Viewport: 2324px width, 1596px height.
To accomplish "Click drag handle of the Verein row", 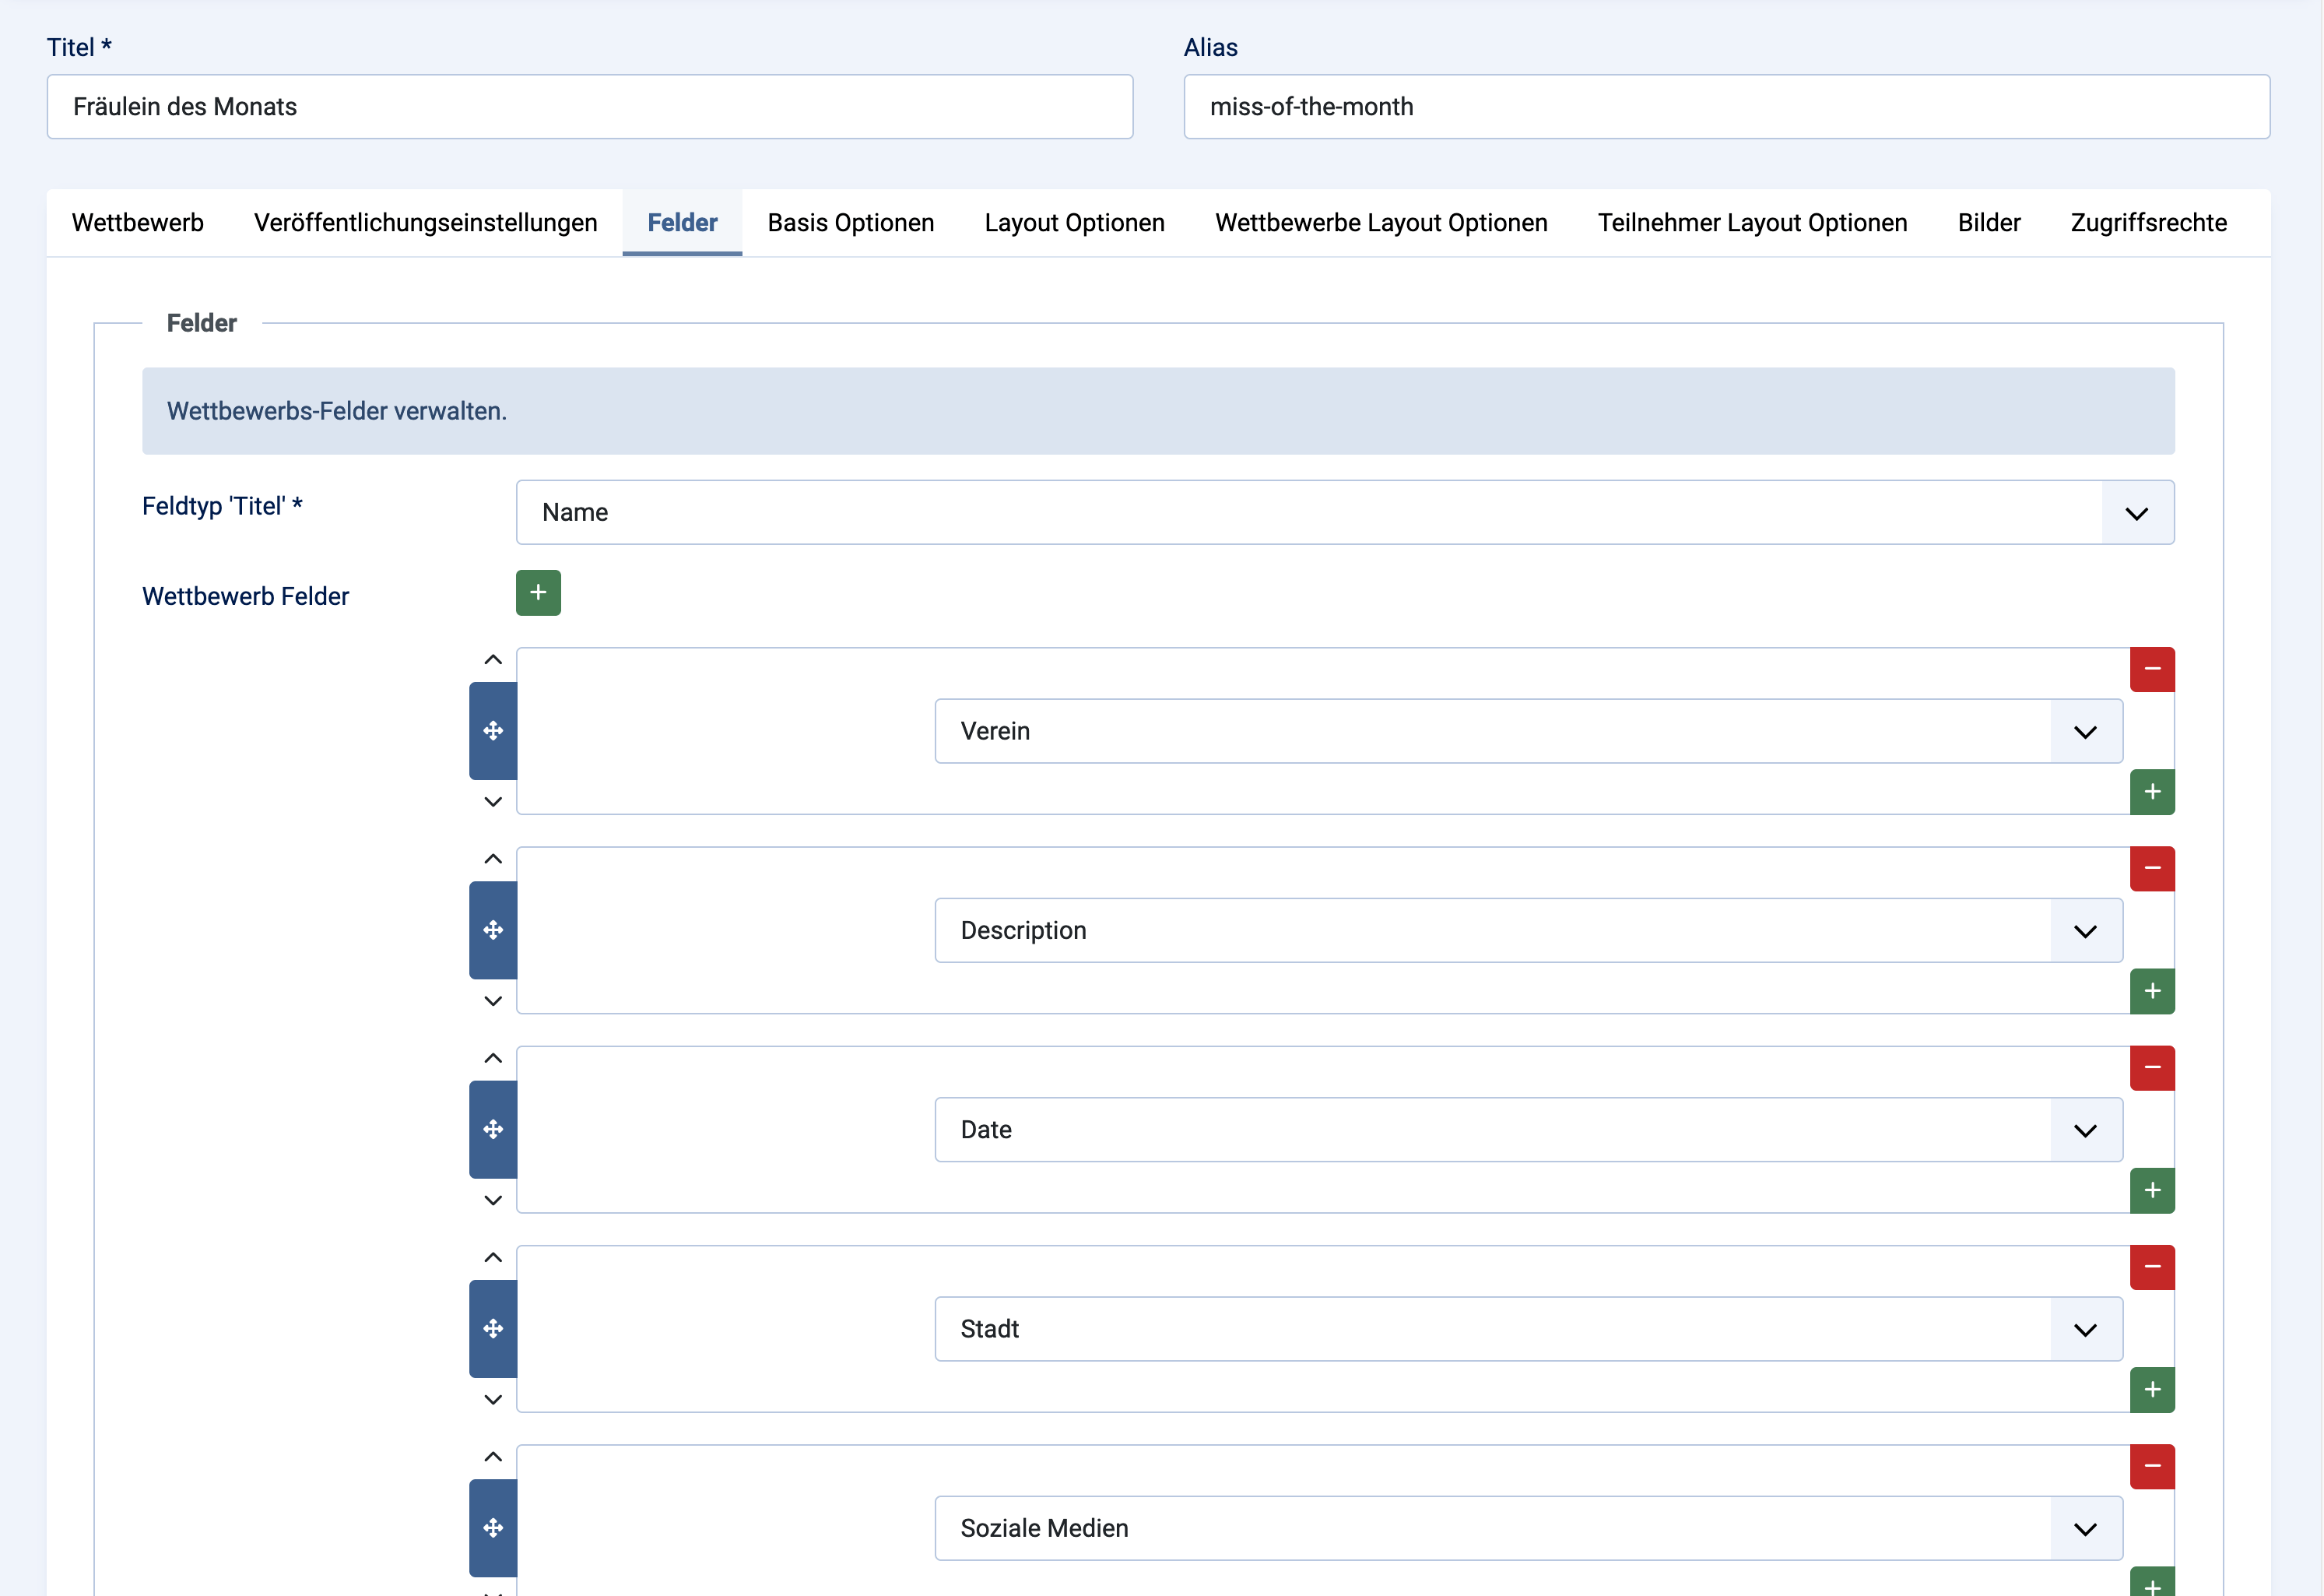I will pyautogui.click(x=493, y=731).
